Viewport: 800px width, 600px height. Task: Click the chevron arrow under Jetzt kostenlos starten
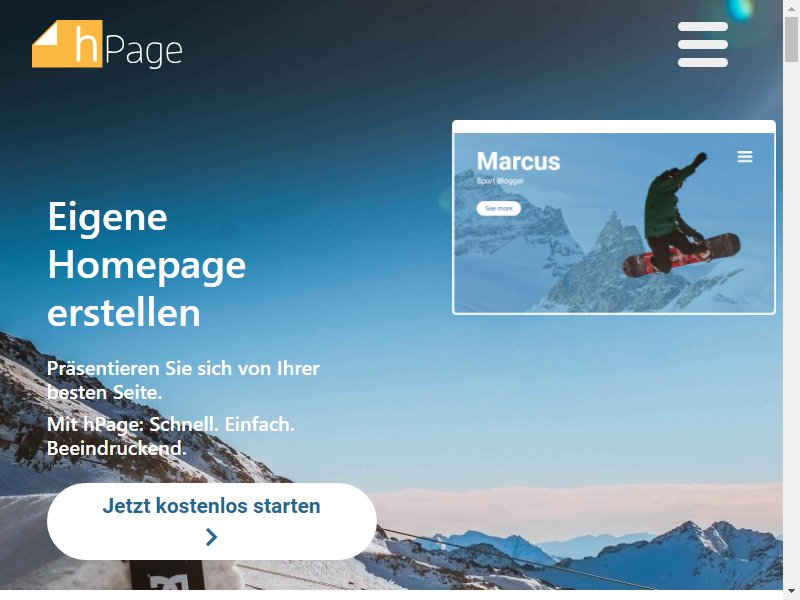tap(211, 537)
